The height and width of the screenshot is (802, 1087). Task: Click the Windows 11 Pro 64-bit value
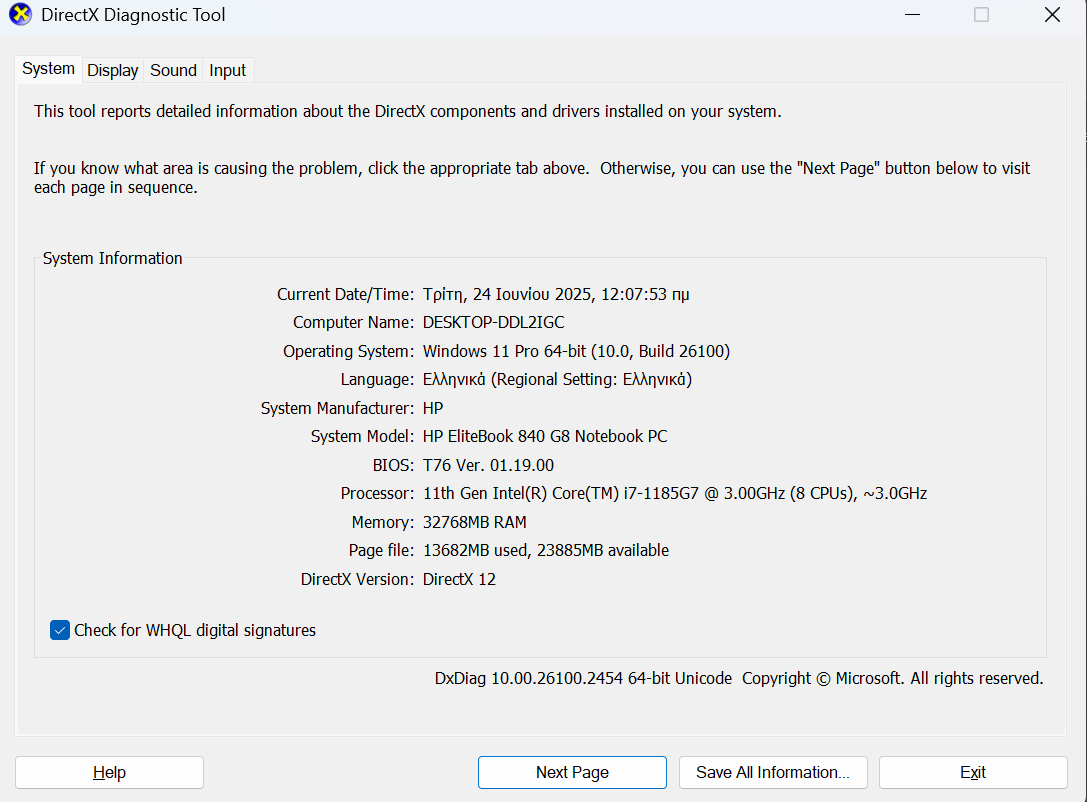pyautogui.click(x=576, y=351)
